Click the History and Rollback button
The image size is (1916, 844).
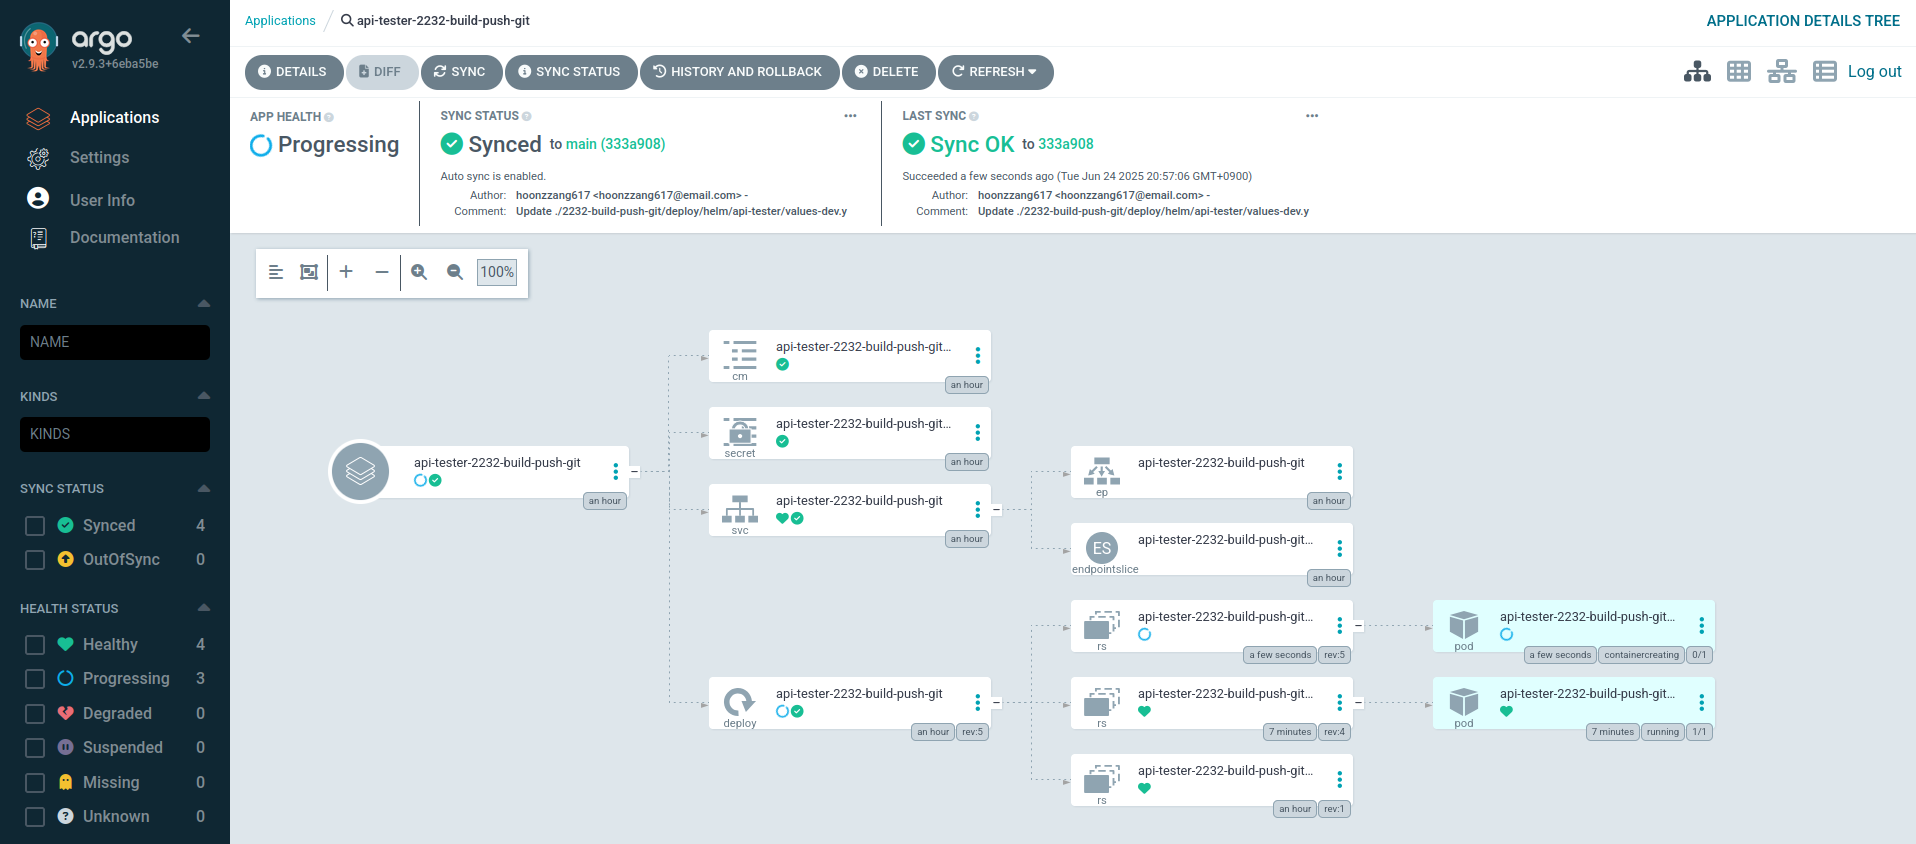[739, 72]
